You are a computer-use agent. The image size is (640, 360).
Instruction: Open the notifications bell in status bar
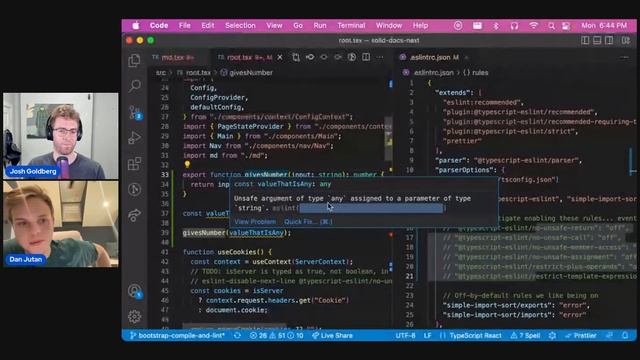tap(625, 336)
